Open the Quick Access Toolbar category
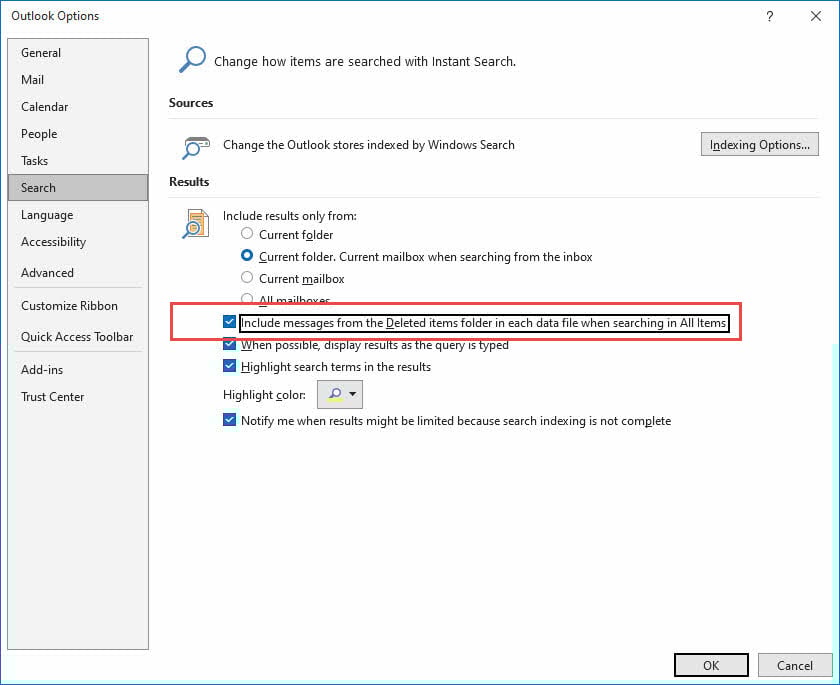 78,337
